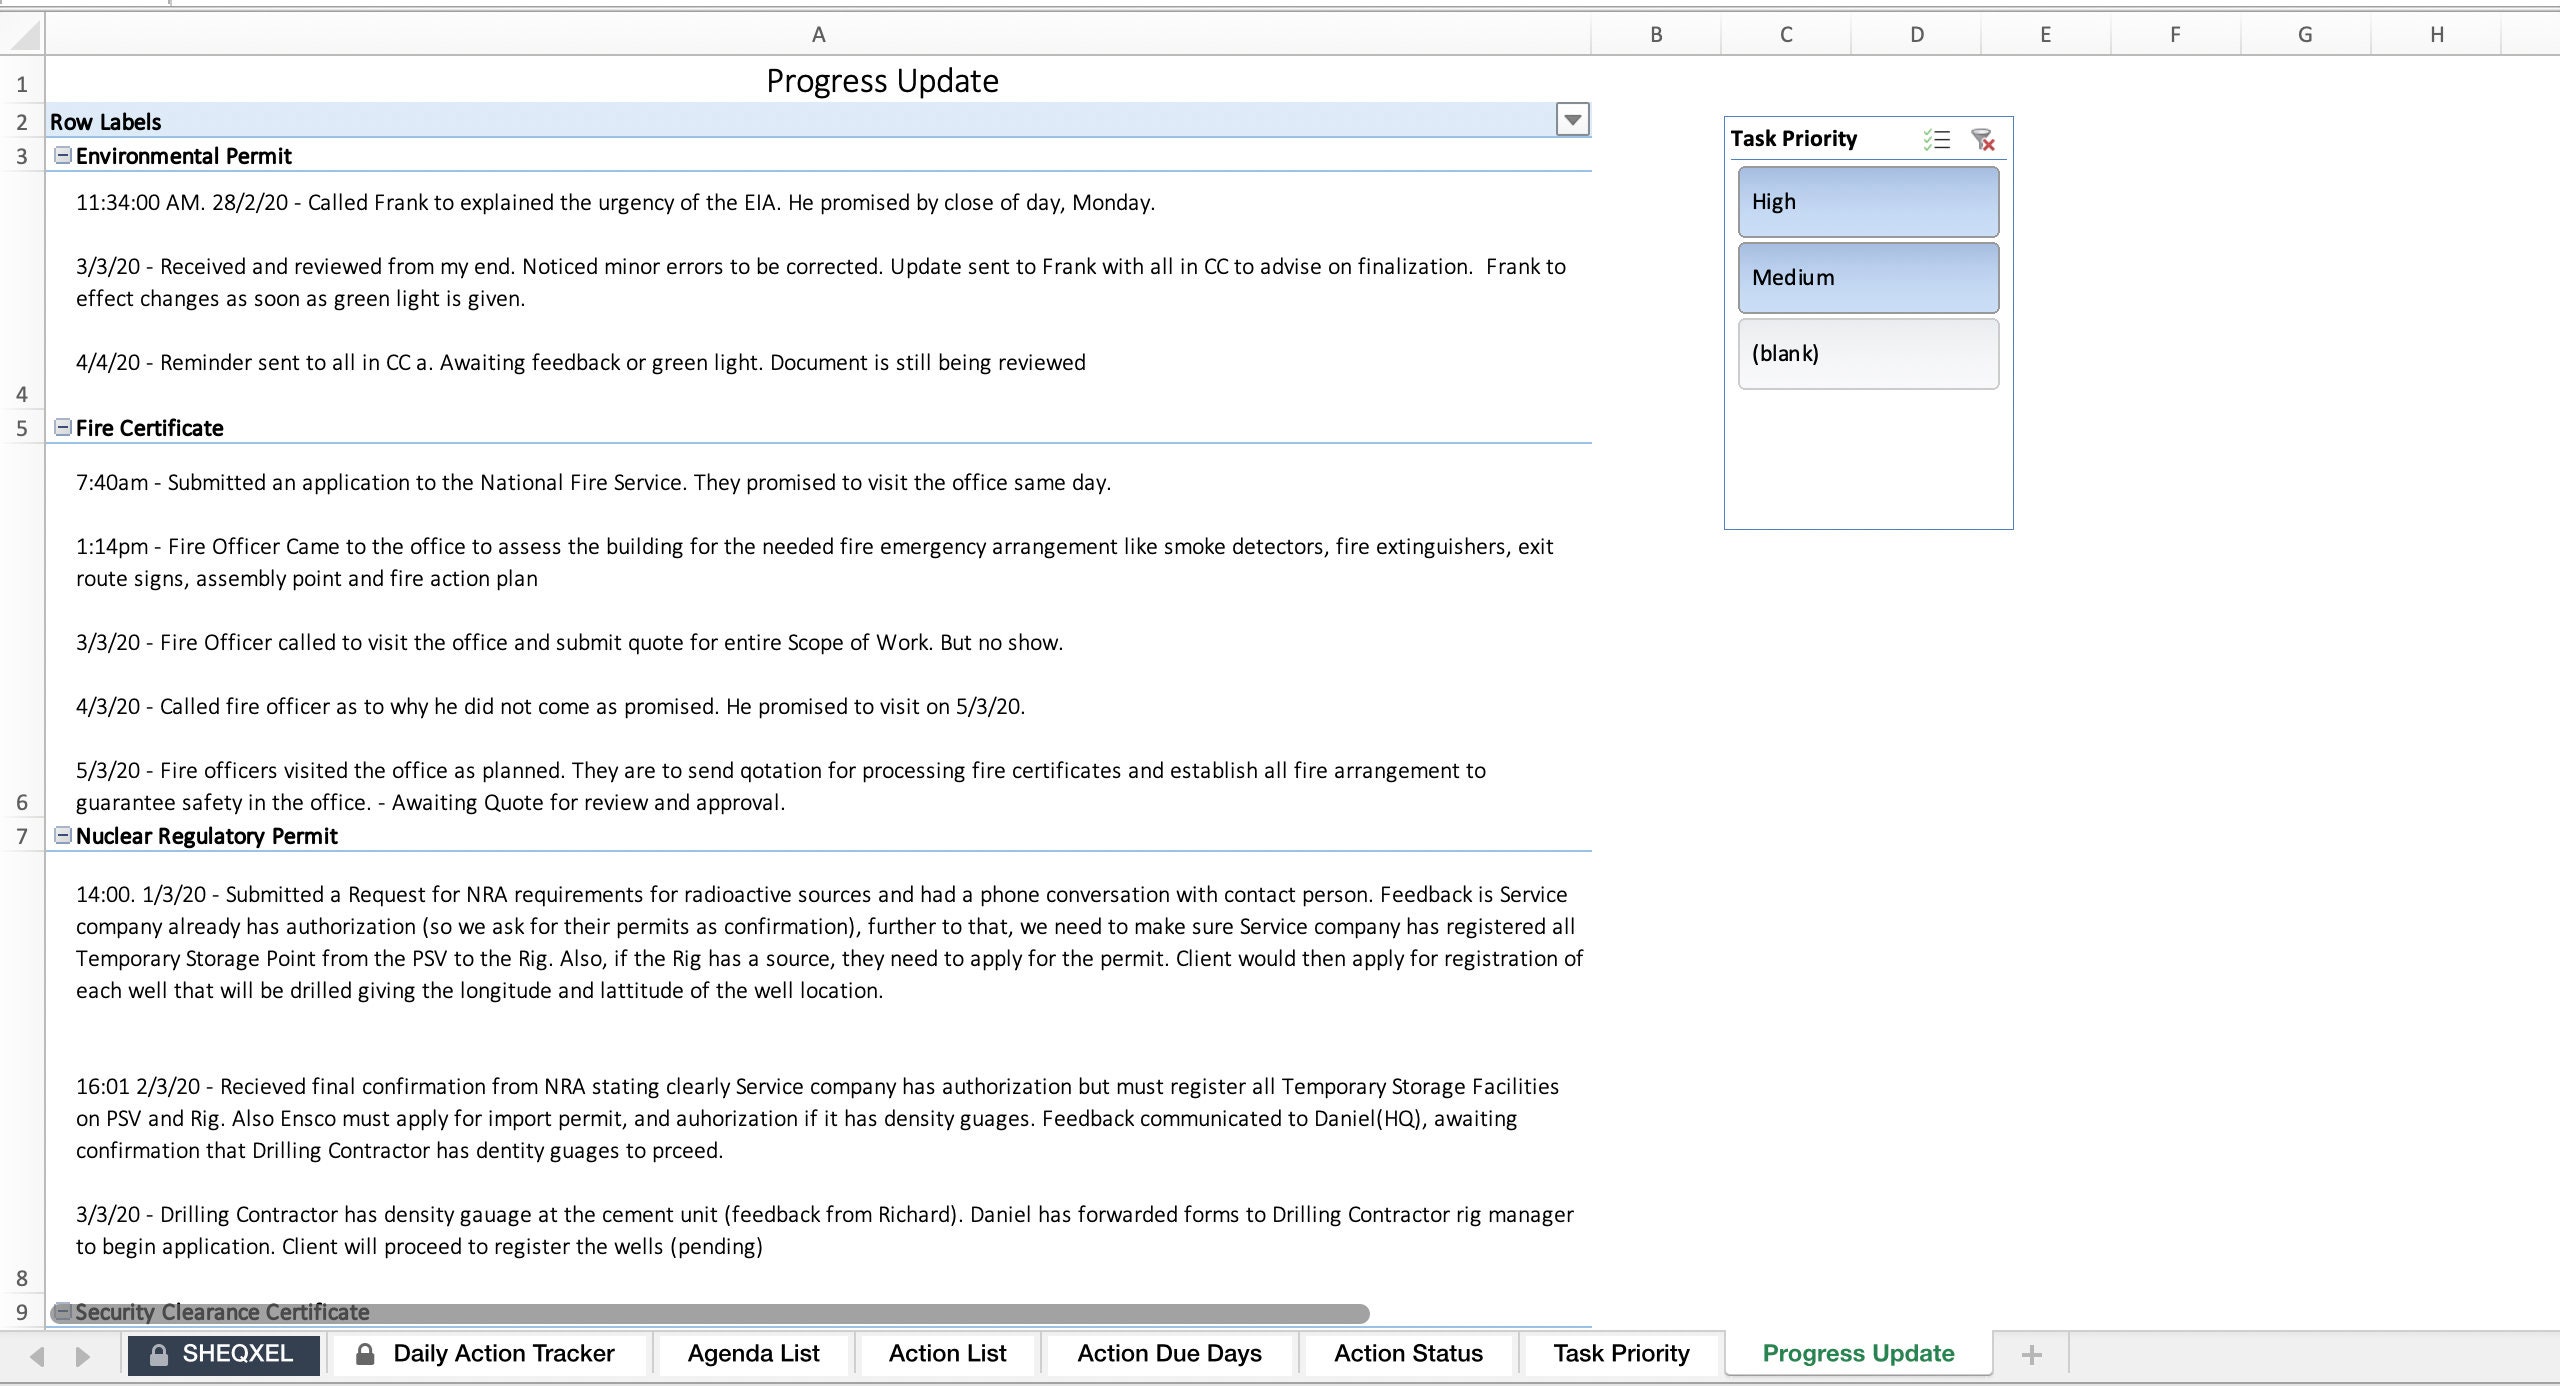
Task: Collapse the Environmental Permit group
Action: [x=63, y=154]
